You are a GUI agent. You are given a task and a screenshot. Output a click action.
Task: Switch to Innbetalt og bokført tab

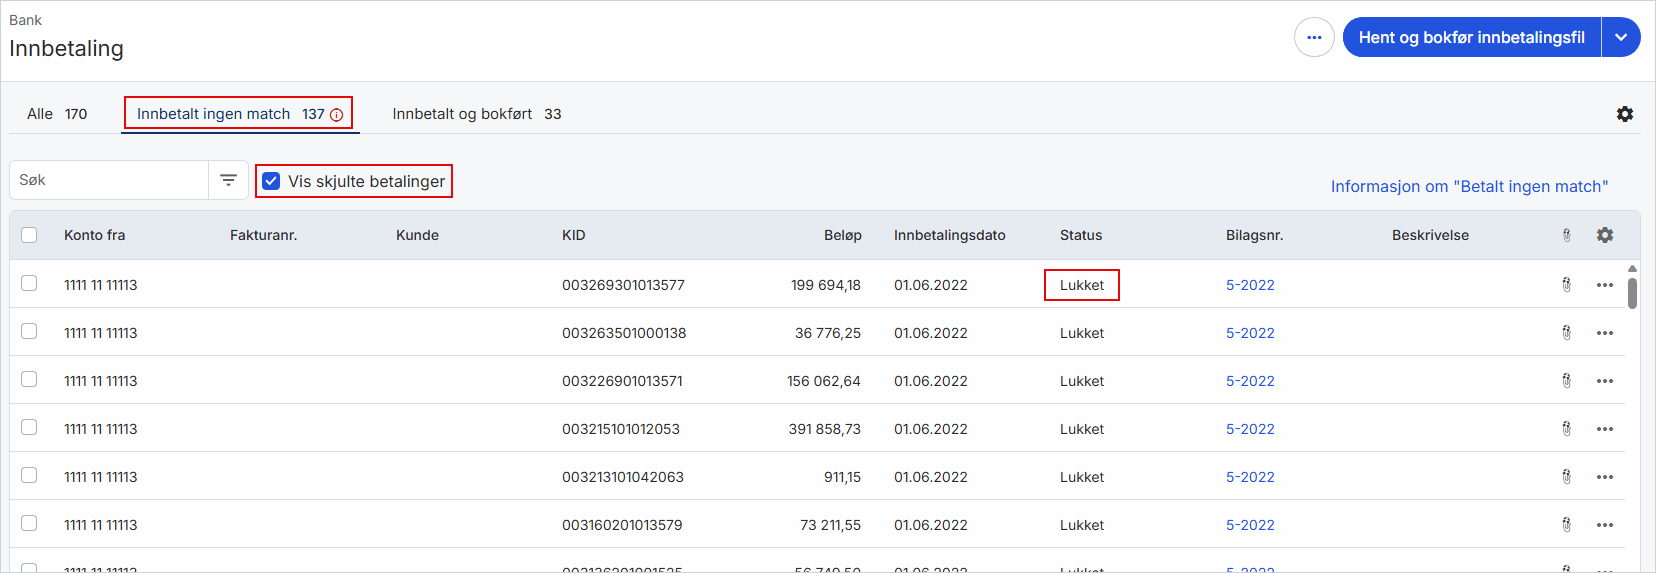pyautogui.click(x=477, y=114)
